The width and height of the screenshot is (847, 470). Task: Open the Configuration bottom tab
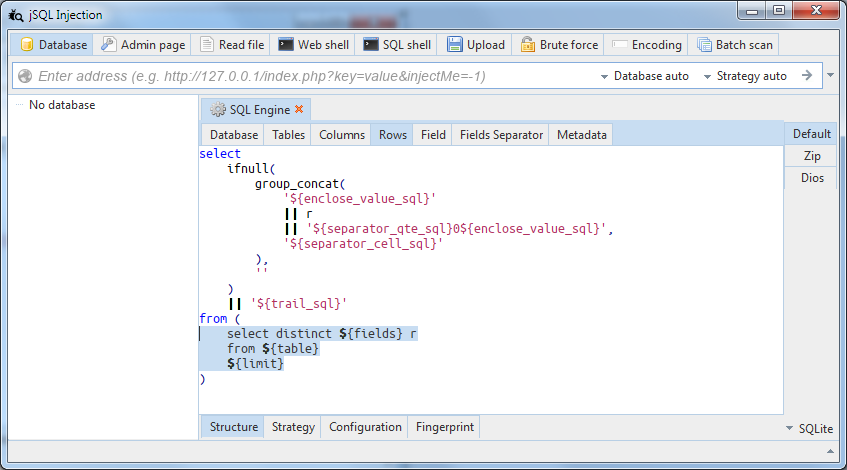[365, 427]
